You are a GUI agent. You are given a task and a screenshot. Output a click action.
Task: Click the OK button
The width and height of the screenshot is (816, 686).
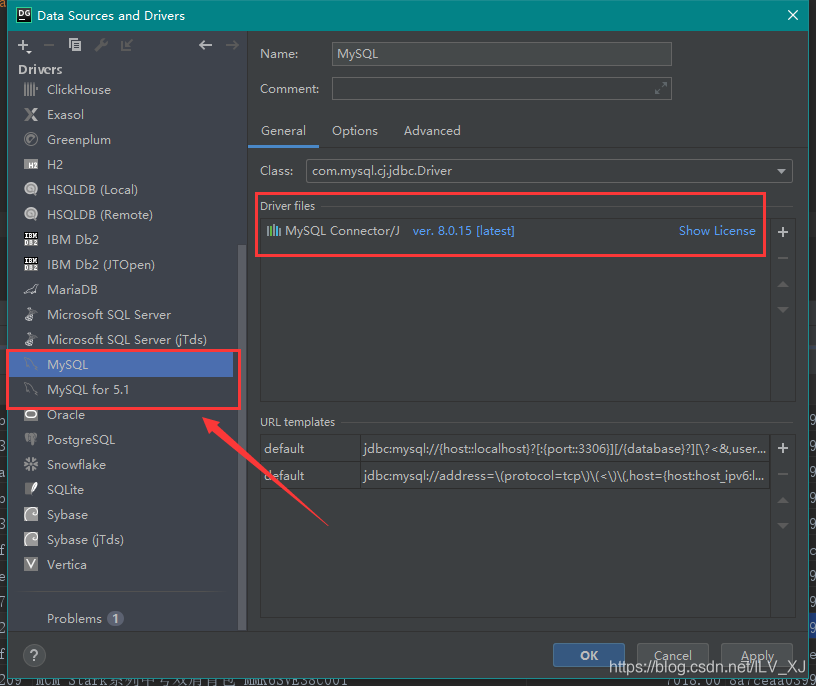coord(589,655)
